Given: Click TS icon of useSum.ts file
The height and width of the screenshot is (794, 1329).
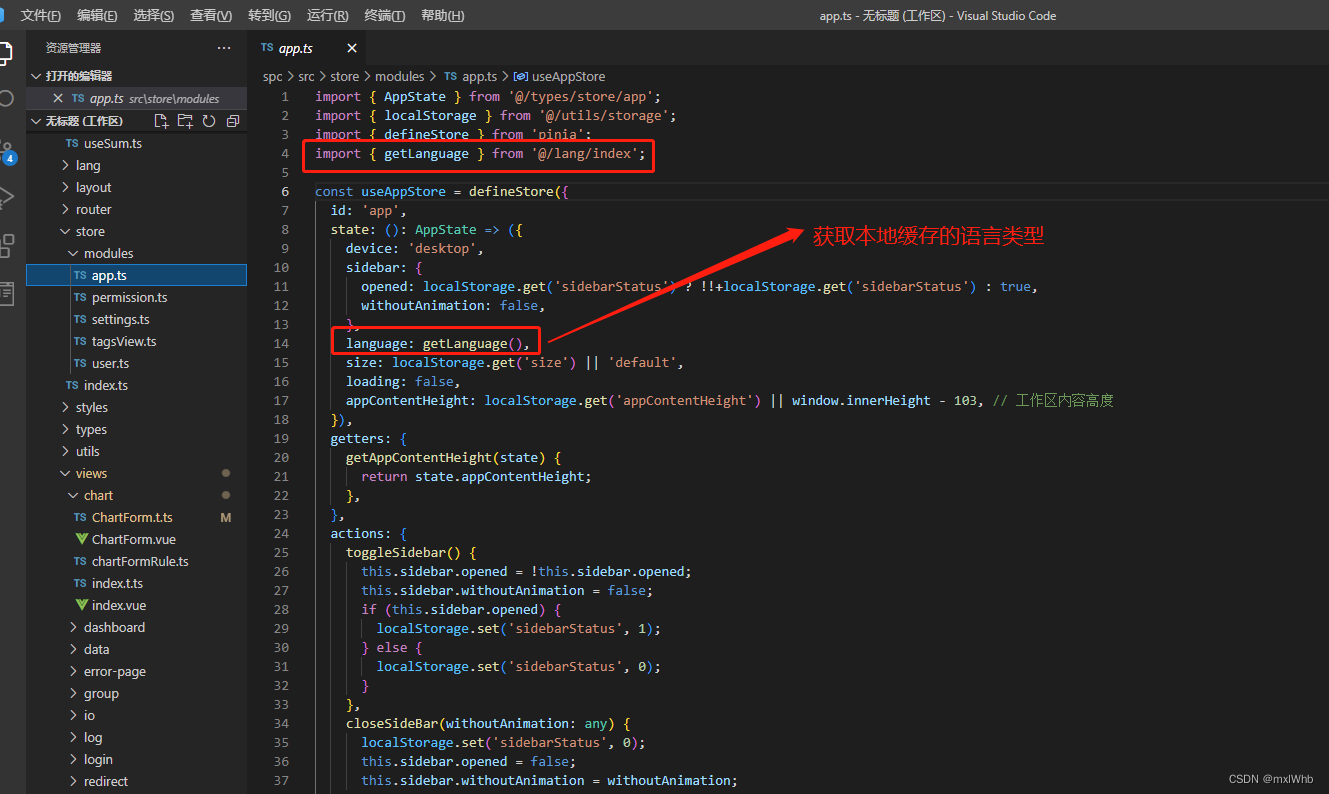Looking at the screenshot, I should [72, 143].
